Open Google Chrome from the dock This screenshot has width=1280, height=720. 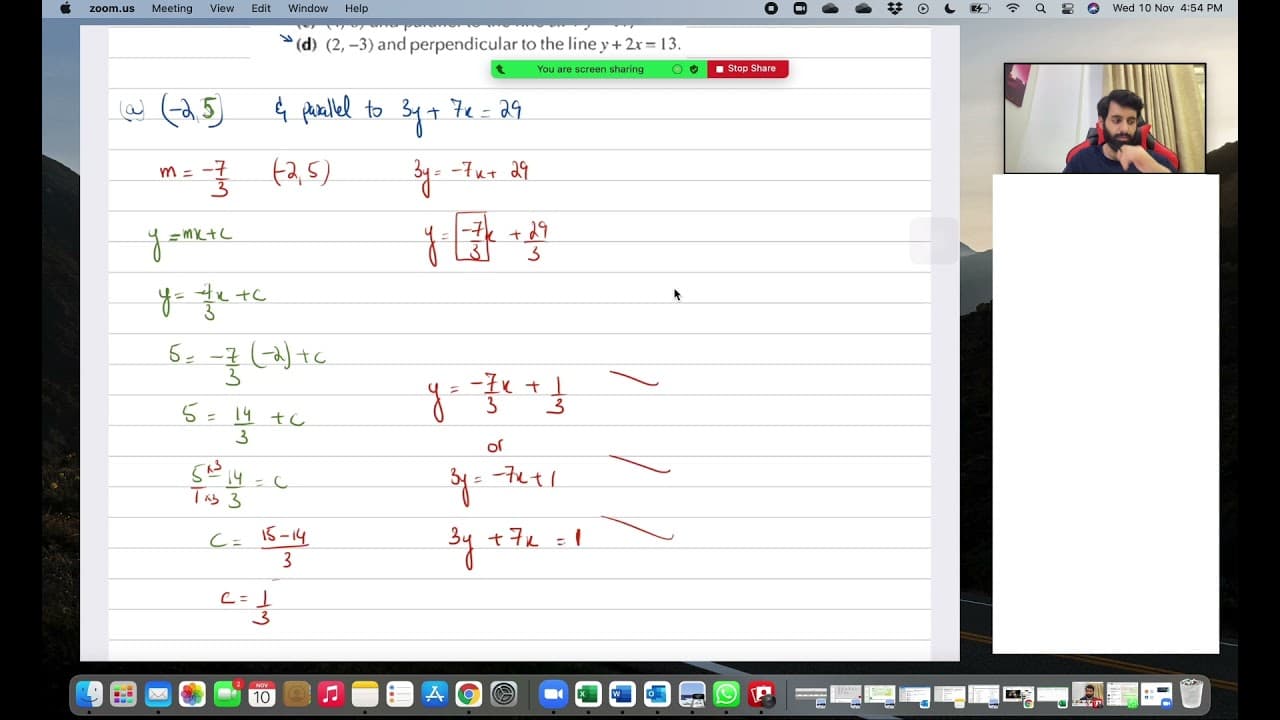pos(469,694)
